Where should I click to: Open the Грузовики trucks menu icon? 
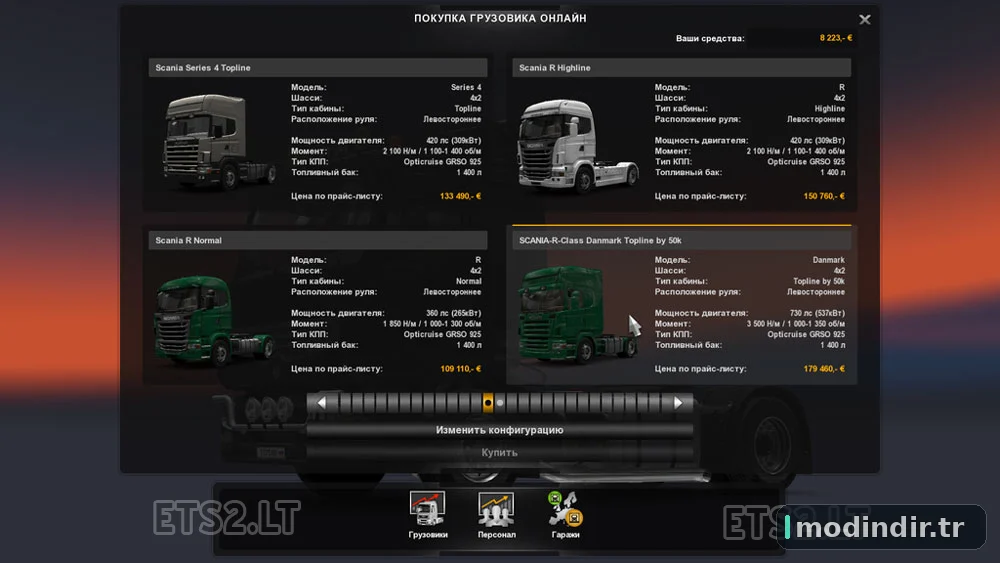click(x=427, y=515)
